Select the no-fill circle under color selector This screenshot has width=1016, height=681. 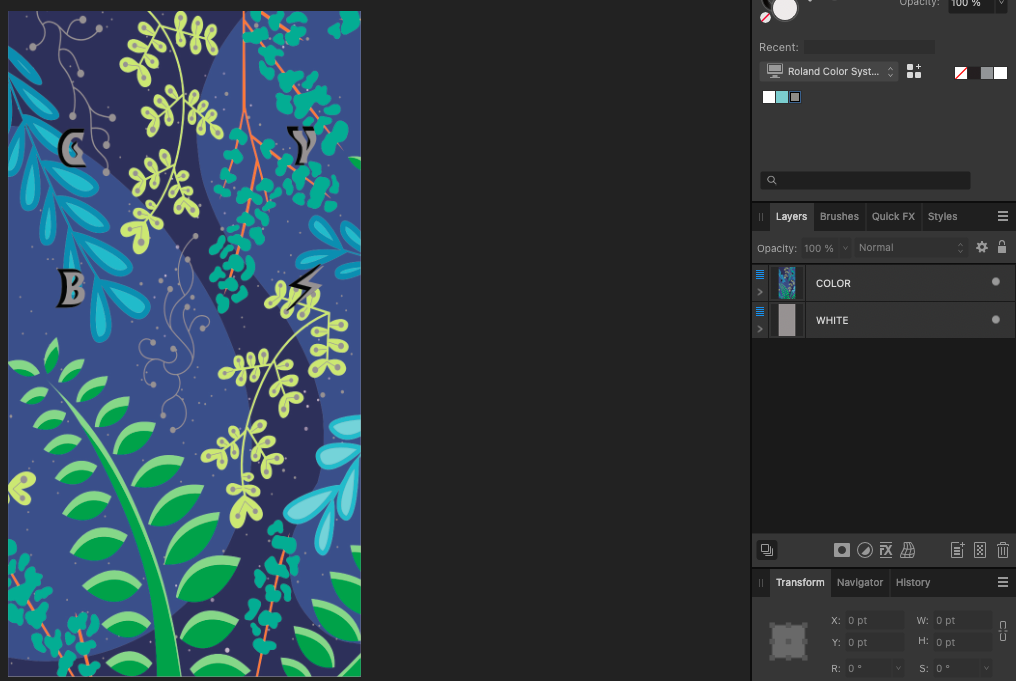tap(765, 18)
